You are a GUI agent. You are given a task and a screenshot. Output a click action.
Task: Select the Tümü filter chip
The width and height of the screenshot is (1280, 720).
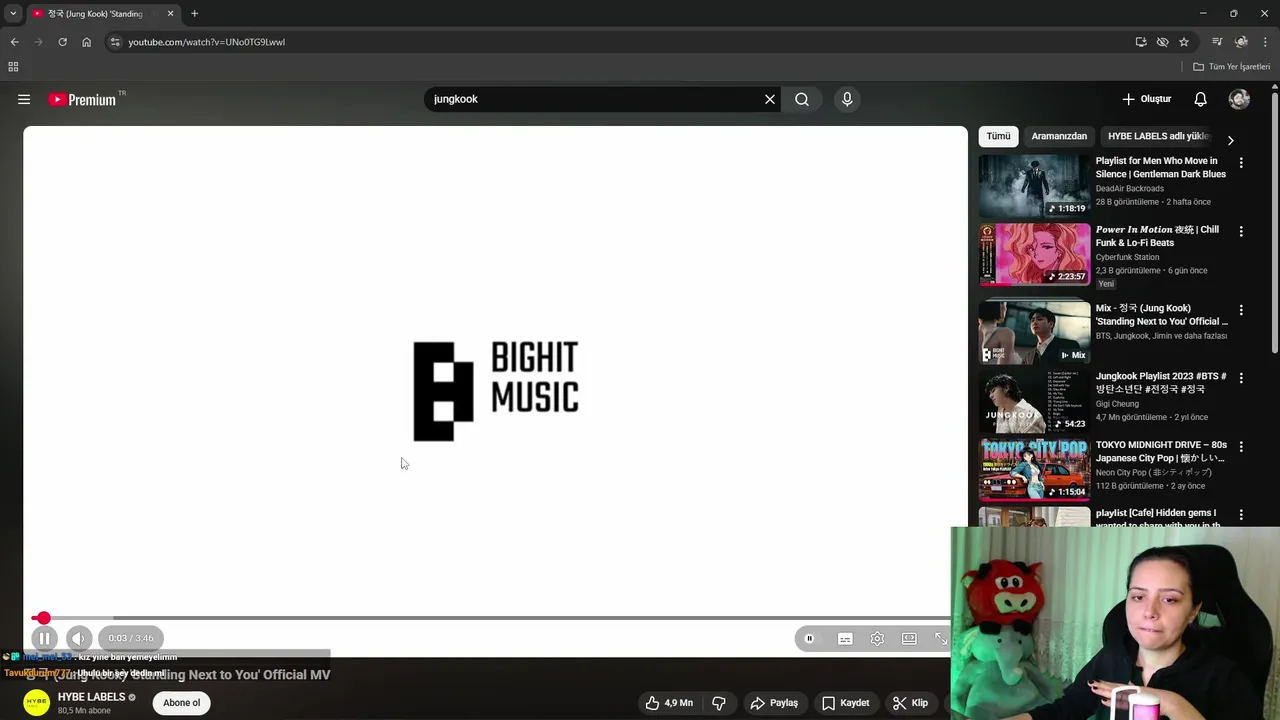[999, 136]
